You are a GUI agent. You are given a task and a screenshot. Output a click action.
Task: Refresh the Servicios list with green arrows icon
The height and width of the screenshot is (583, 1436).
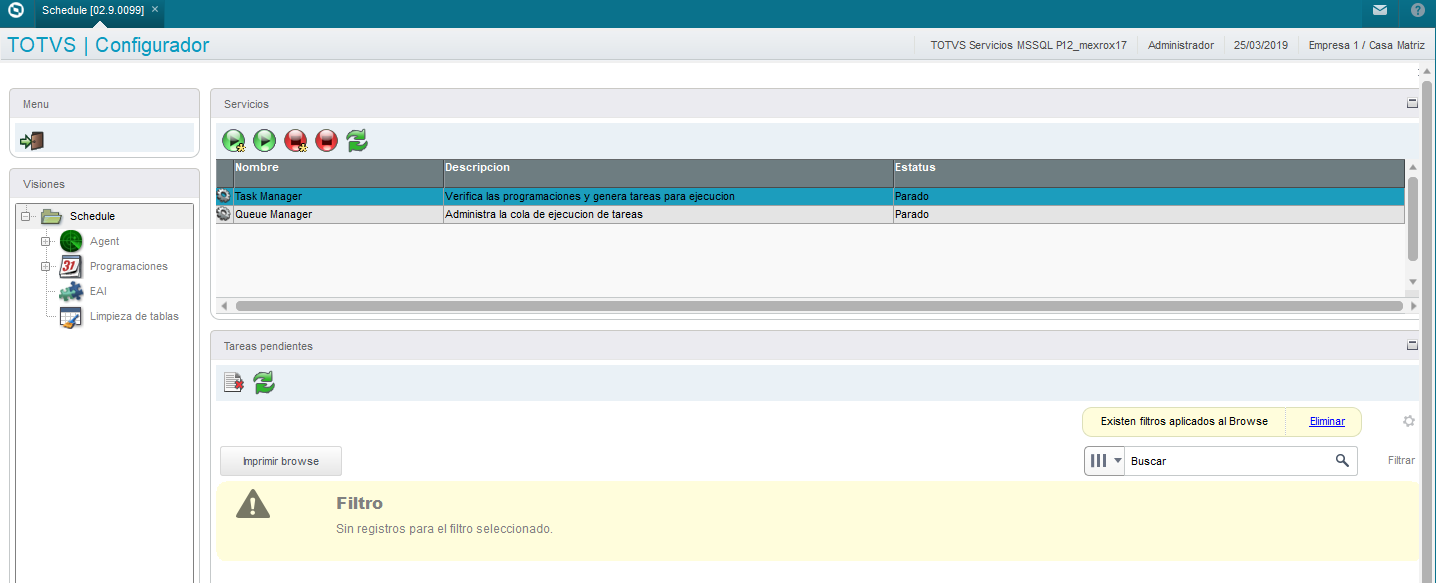click(357, 141)
